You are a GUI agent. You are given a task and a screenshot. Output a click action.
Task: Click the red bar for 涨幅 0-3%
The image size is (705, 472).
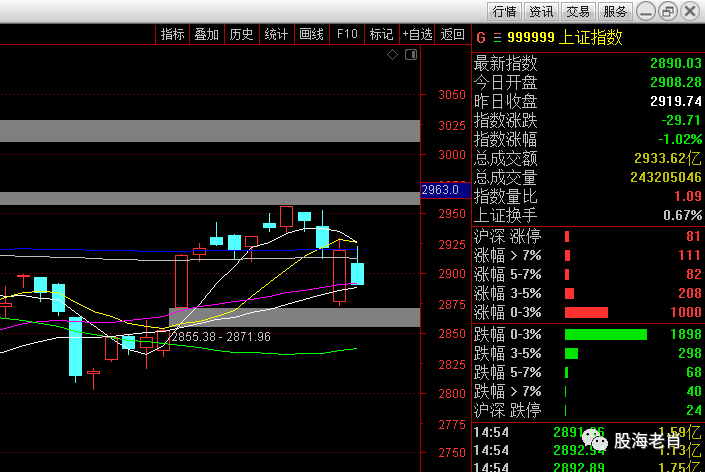[x=586, y=312]
